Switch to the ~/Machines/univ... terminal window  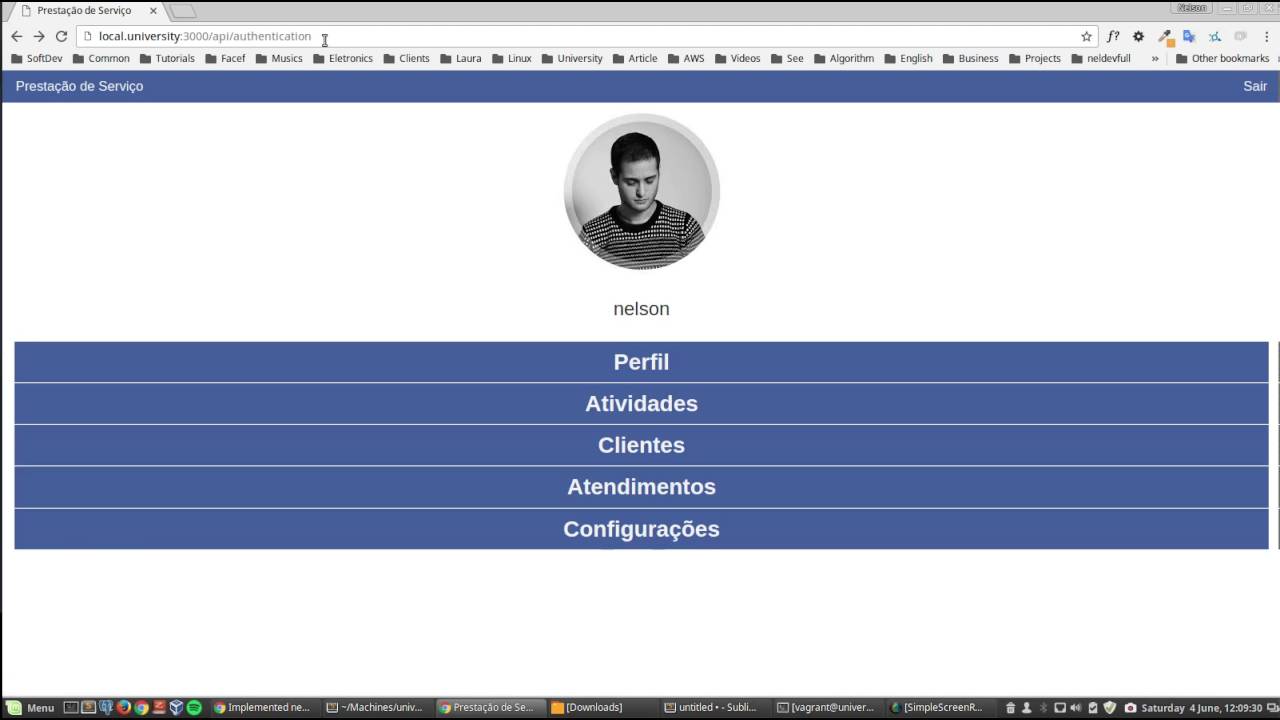pyautogui.click(x=377, y=707)
